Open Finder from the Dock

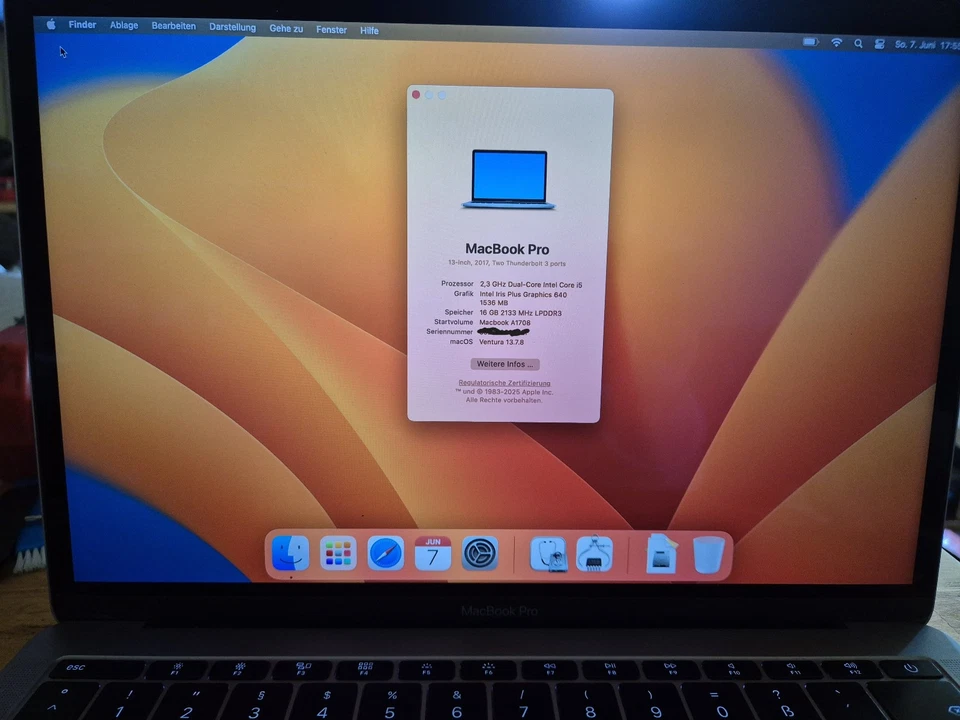click(x=290, y=553)
